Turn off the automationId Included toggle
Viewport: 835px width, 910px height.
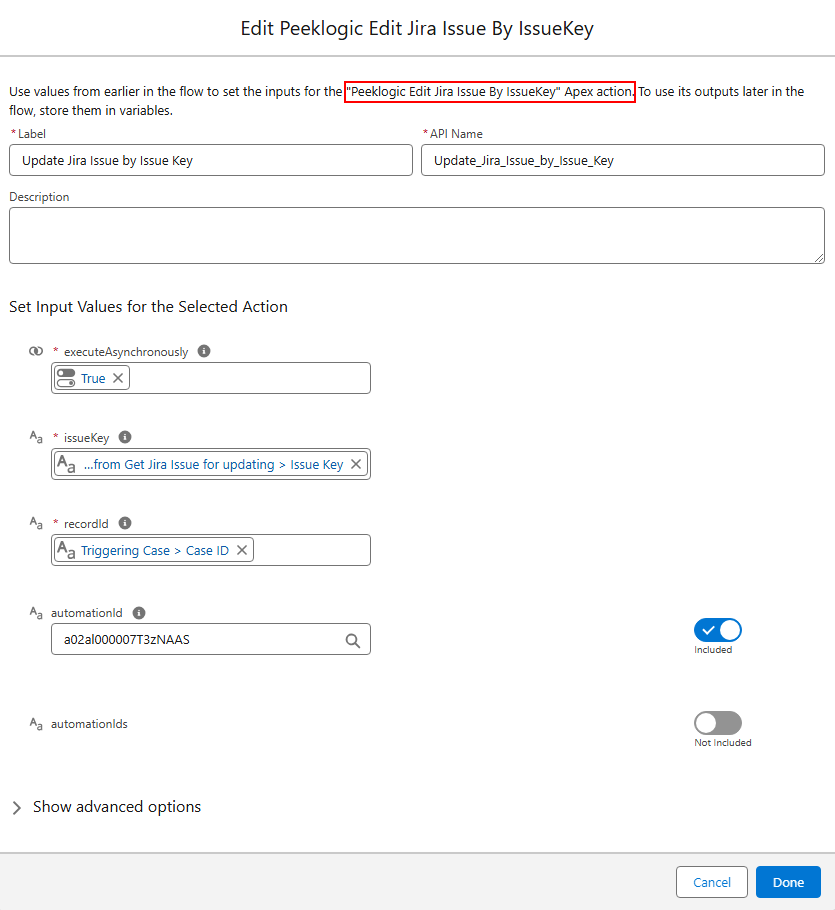pyautogui.click(x=718, y=630)
